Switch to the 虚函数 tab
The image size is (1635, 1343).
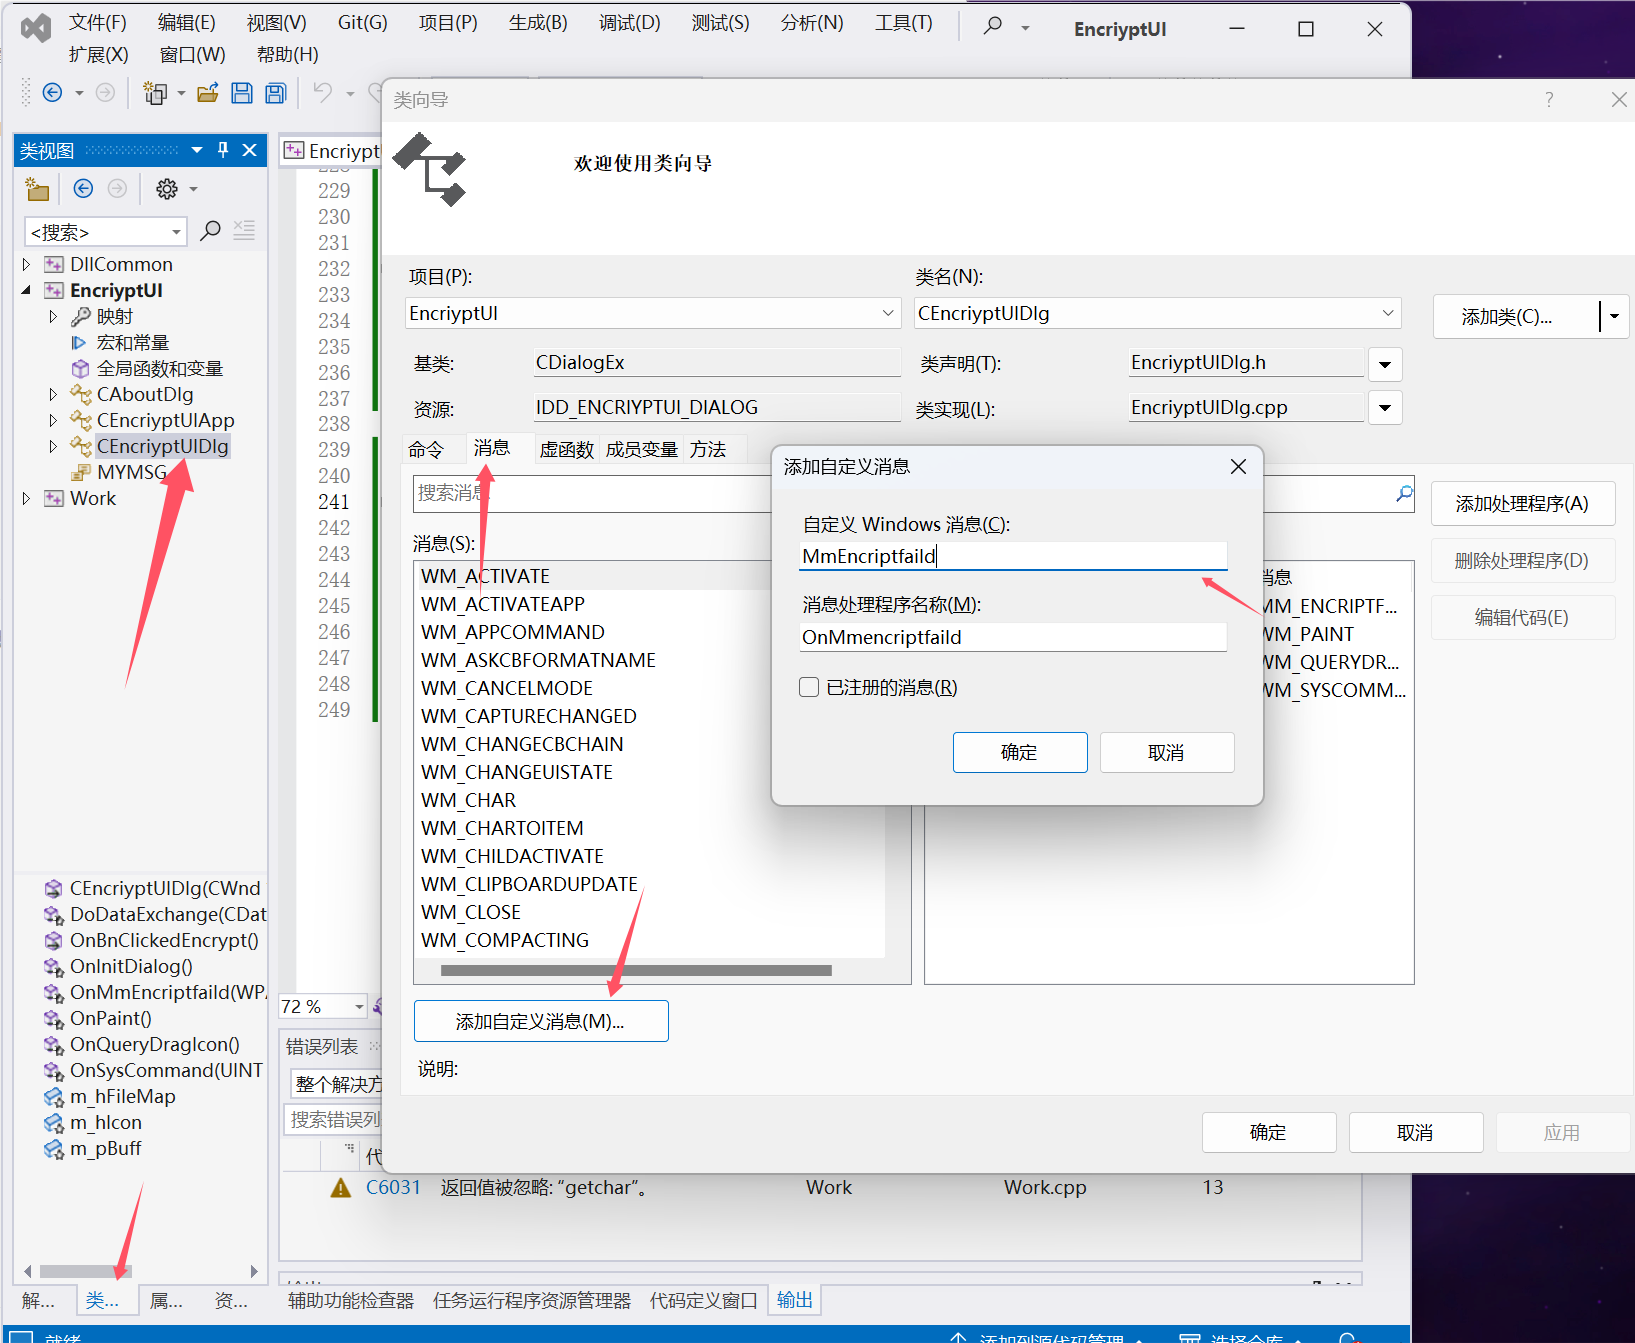point(566,450)
